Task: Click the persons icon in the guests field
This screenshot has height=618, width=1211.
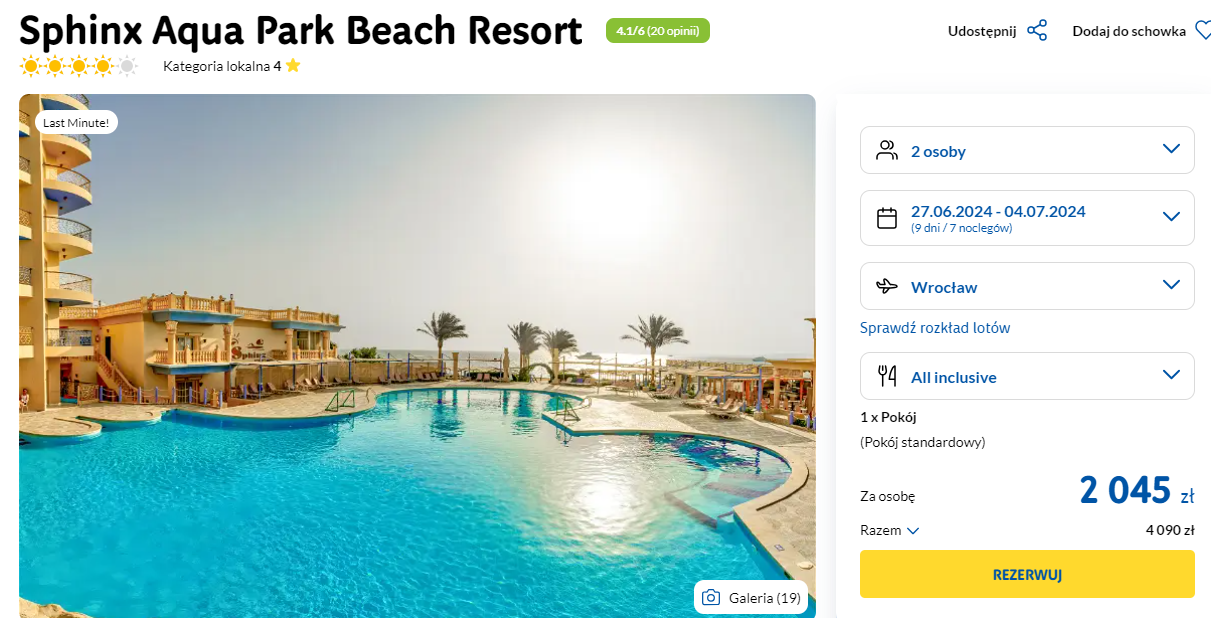Action: click(887, 151)
